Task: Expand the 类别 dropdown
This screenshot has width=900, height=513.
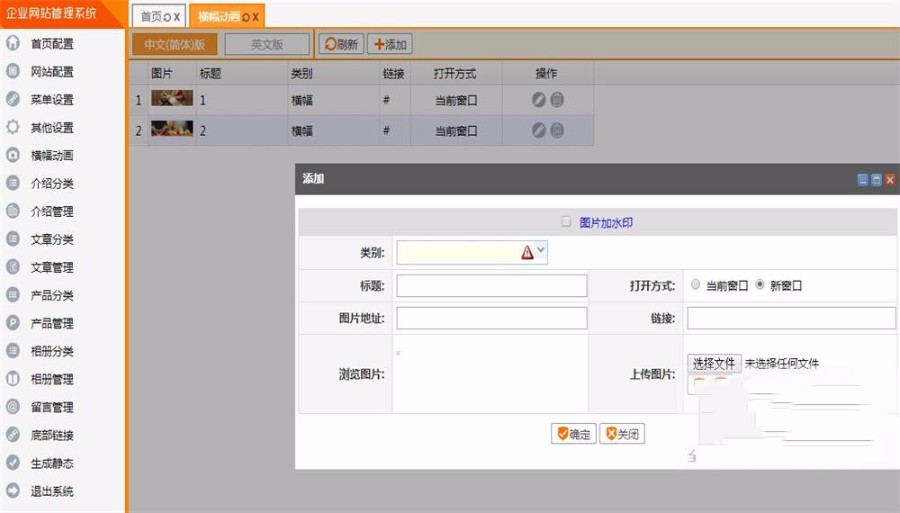Action: (541, 251)
